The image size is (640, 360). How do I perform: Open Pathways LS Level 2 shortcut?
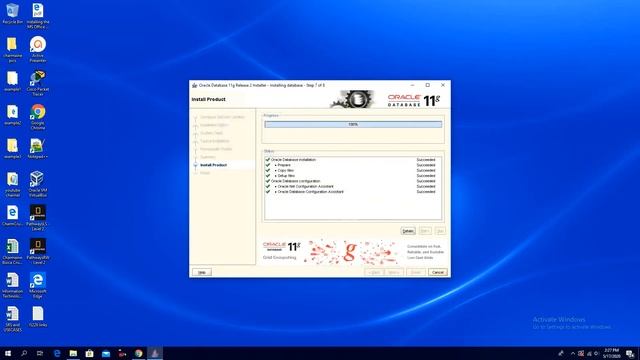click(x=38, y=218)
